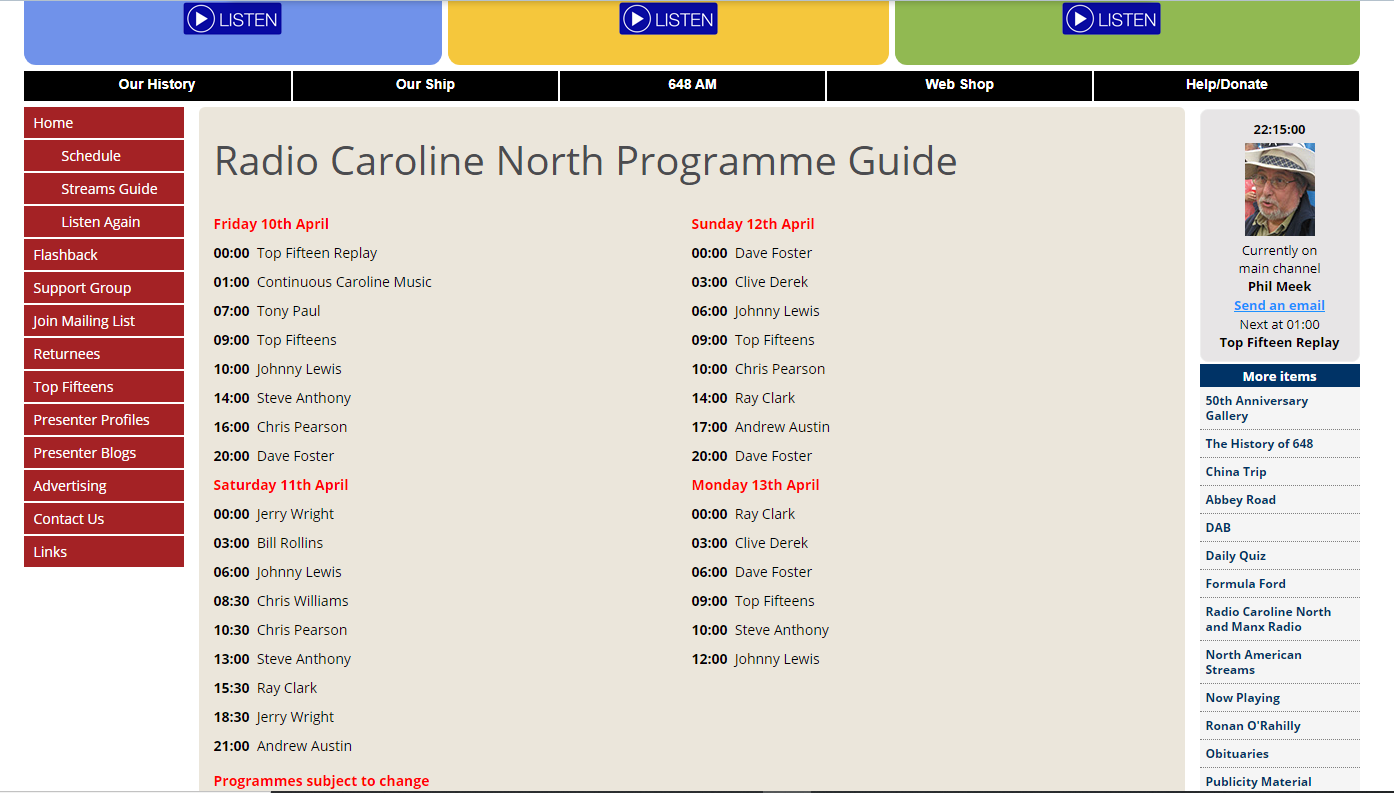
Task: Open Top Fifteens in the sidebar menu
Action: [104, 387]
